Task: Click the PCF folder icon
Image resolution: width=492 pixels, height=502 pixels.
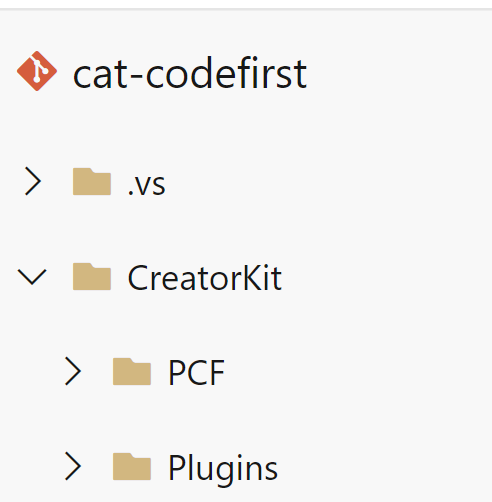Action: pyautogui.click(x=132, y=372)
